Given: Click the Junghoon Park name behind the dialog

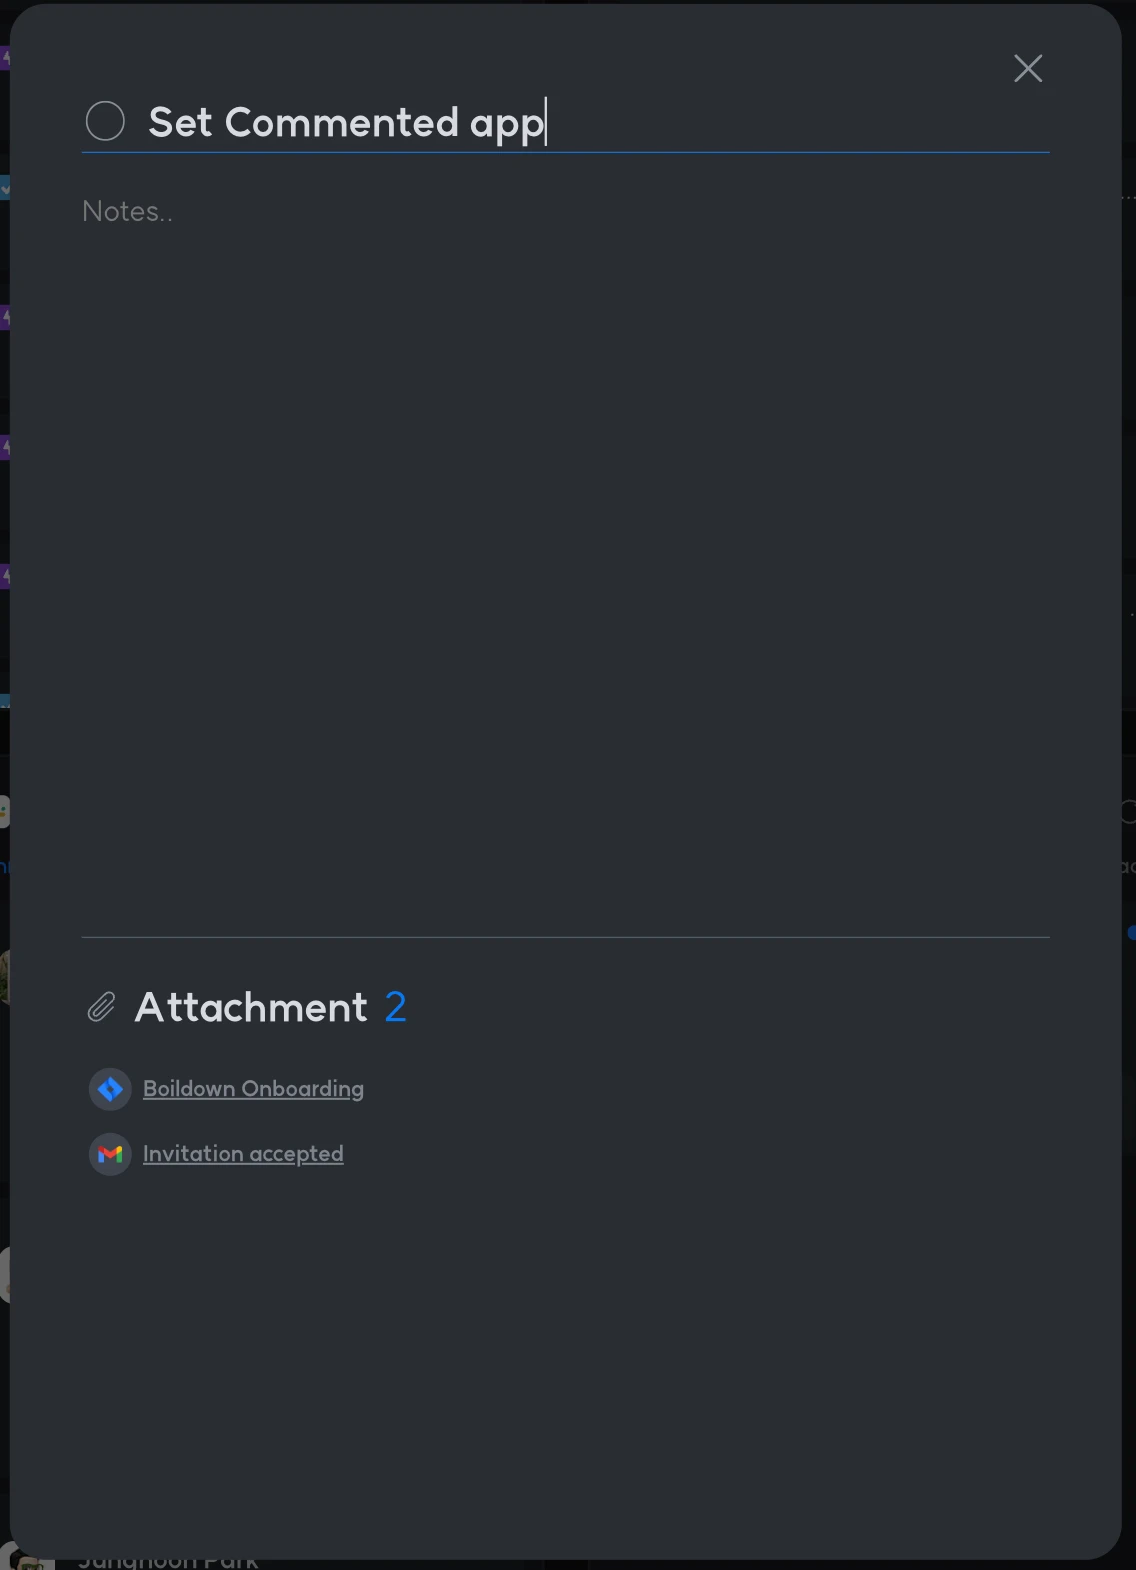Looking at the screenshot, I should [x=168, y=1563].
